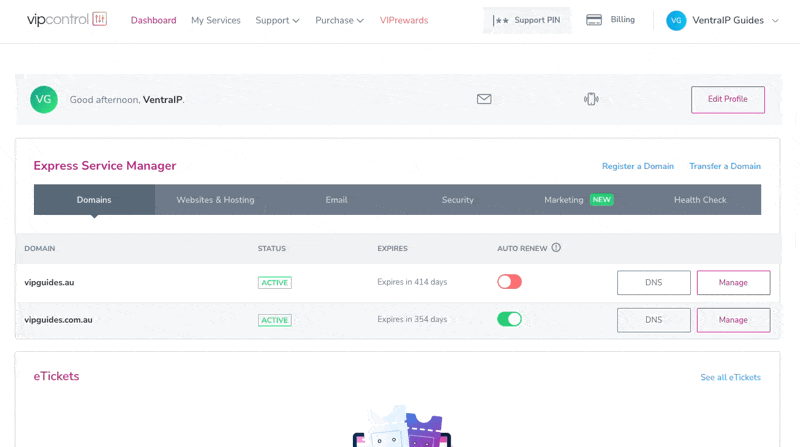Screen dimensions: 800x447
Task: Click the Edit Profile button
Action: [728, 100]
